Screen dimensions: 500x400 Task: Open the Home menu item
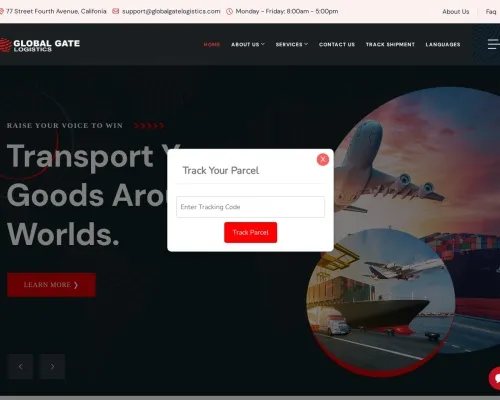pos(212,44)
